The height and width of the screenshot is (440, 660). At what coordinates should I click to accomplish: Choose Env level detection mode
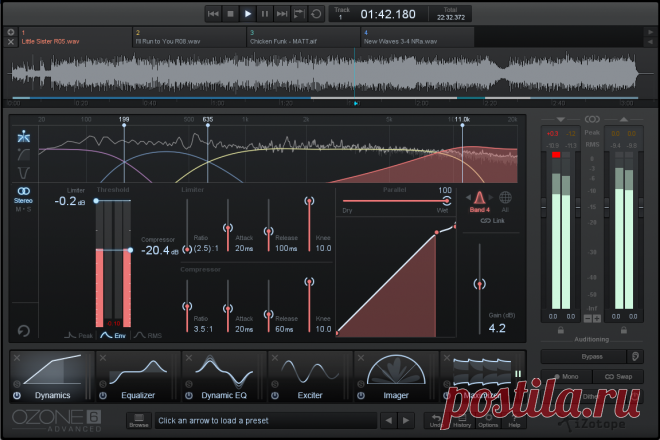coord(113,336)
